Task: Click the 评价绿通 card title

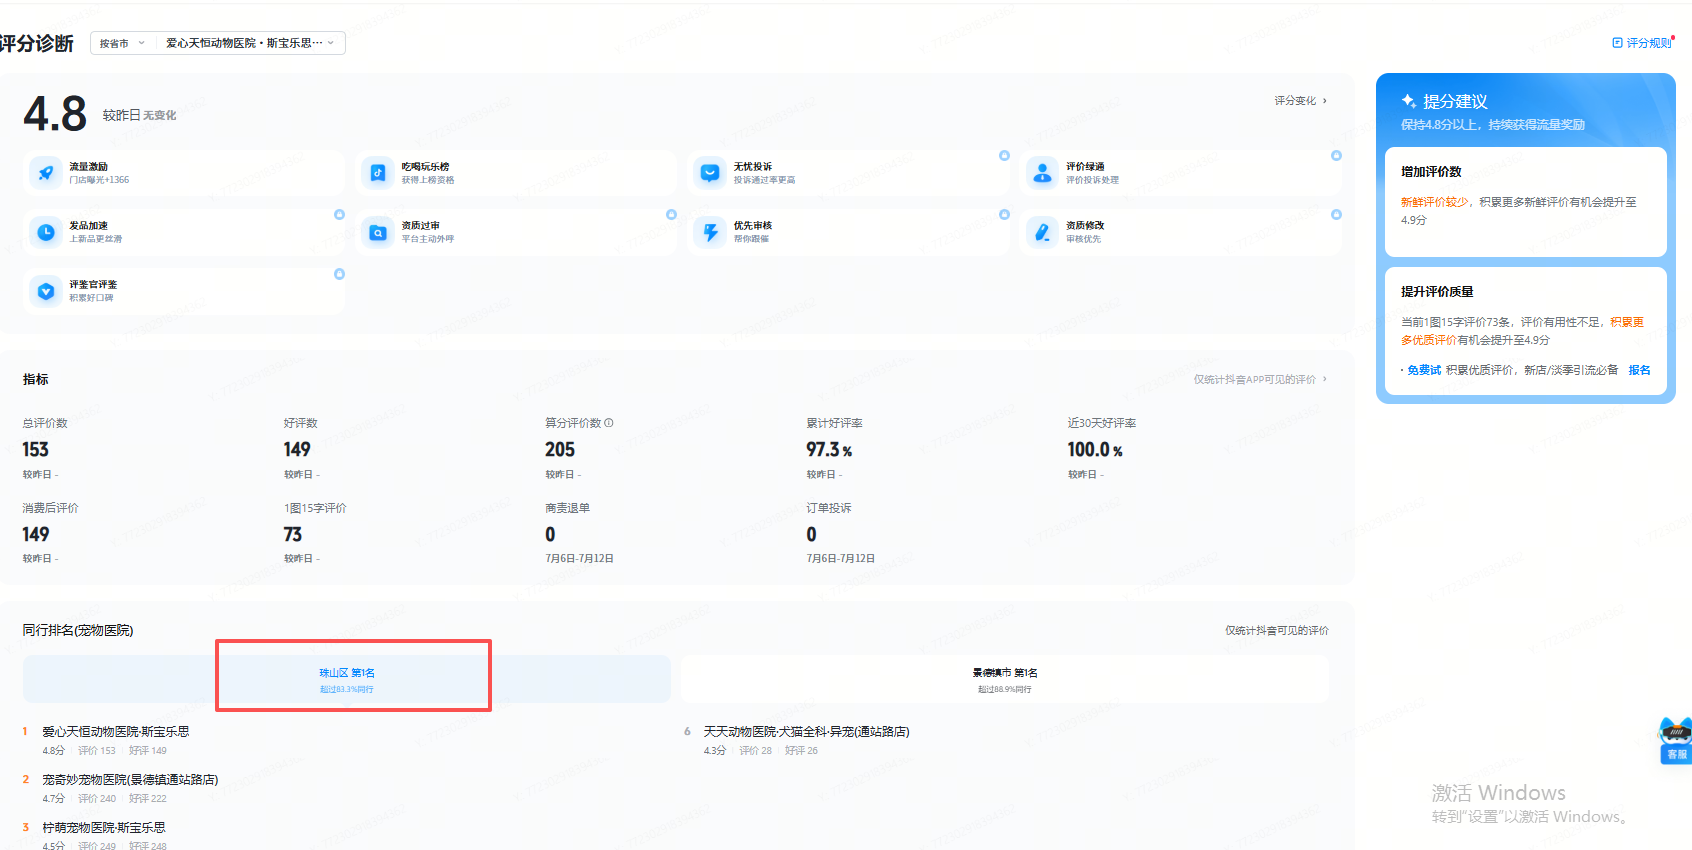Action: tap(1085, 167)
